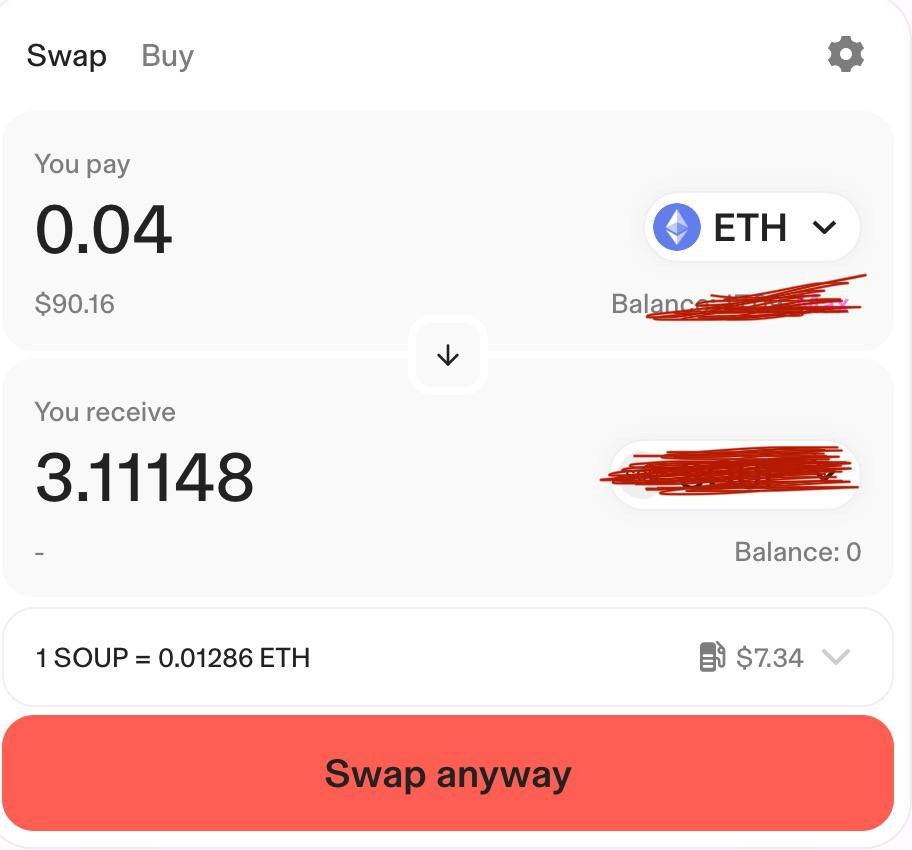
Task: Click the scribbled-out Balance in pay section
Action: [735, 303]
